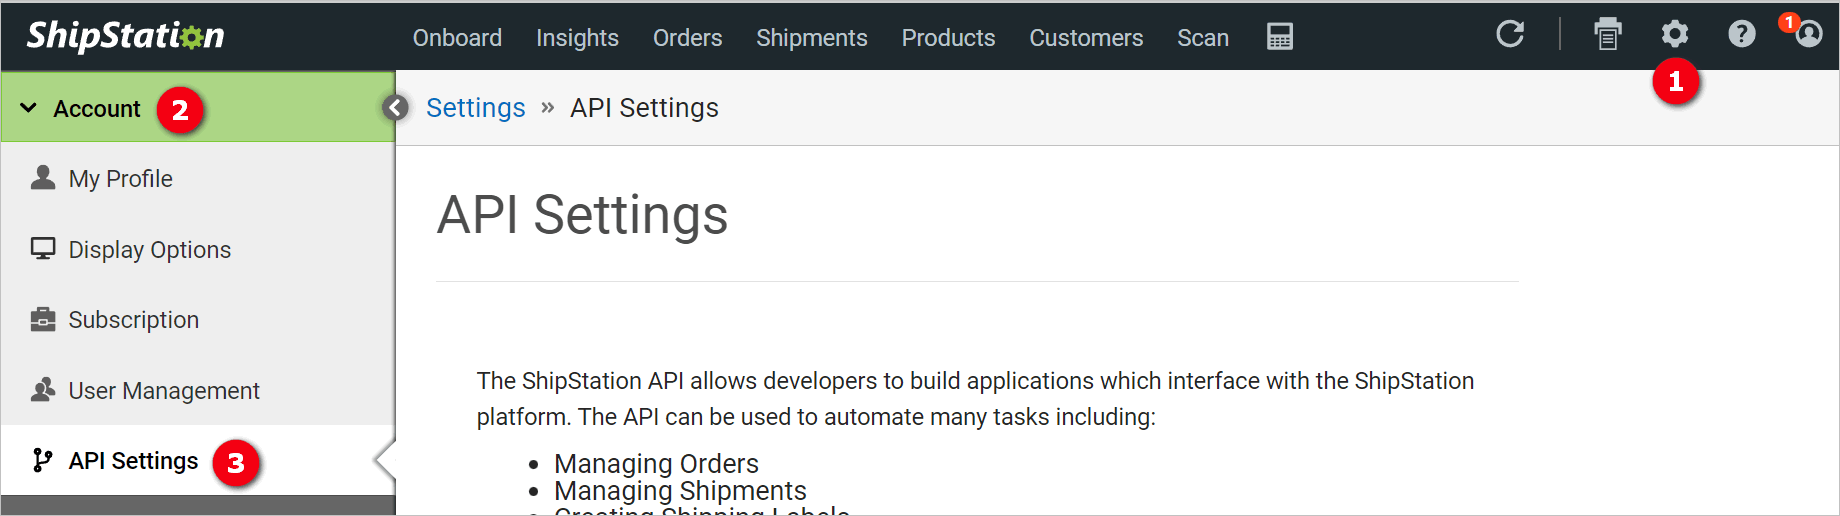The image size is (1840, 516).
Task: Switch to the Shipments tab
Action: tap(811, 38)
